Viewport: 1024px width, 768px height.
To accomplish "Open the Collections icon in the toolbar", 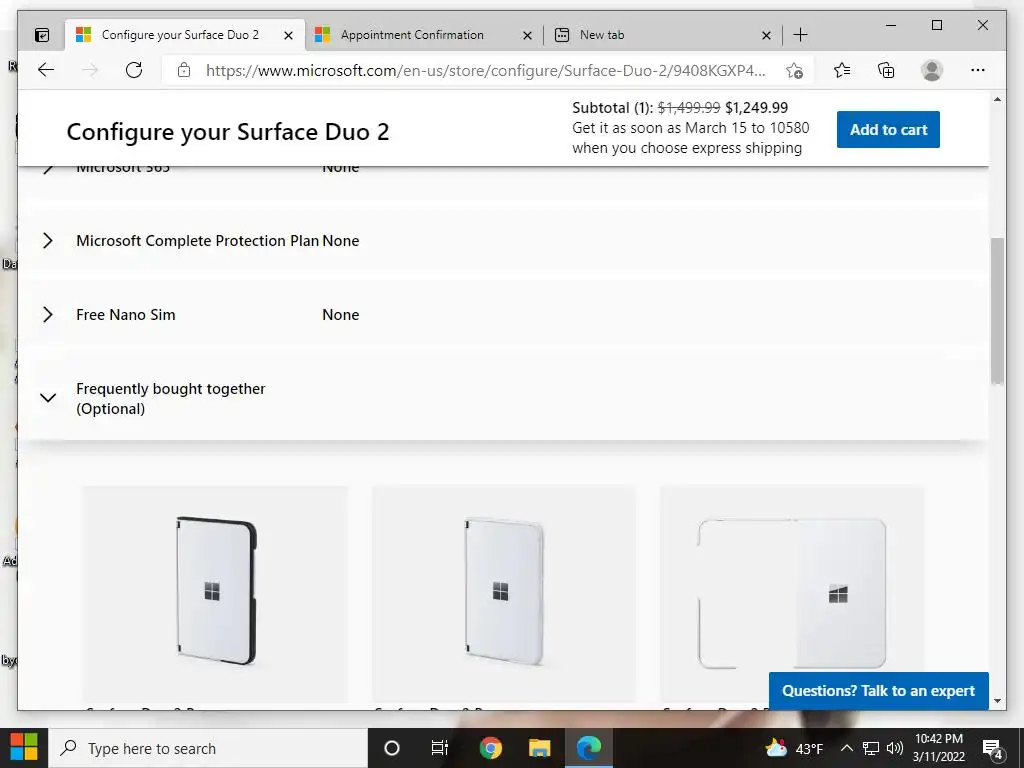I will click(x=886, y=70).
